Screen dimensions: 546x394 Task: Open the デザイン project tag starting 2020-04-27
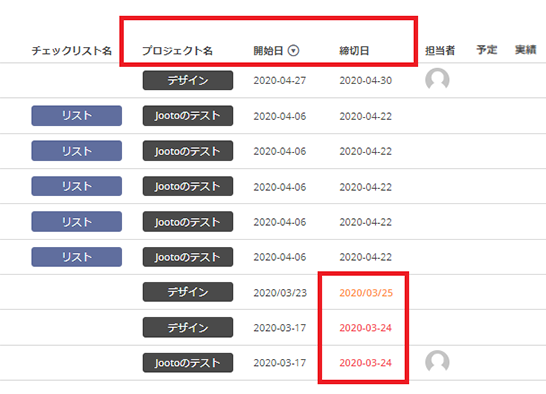(x=188, y=80)
